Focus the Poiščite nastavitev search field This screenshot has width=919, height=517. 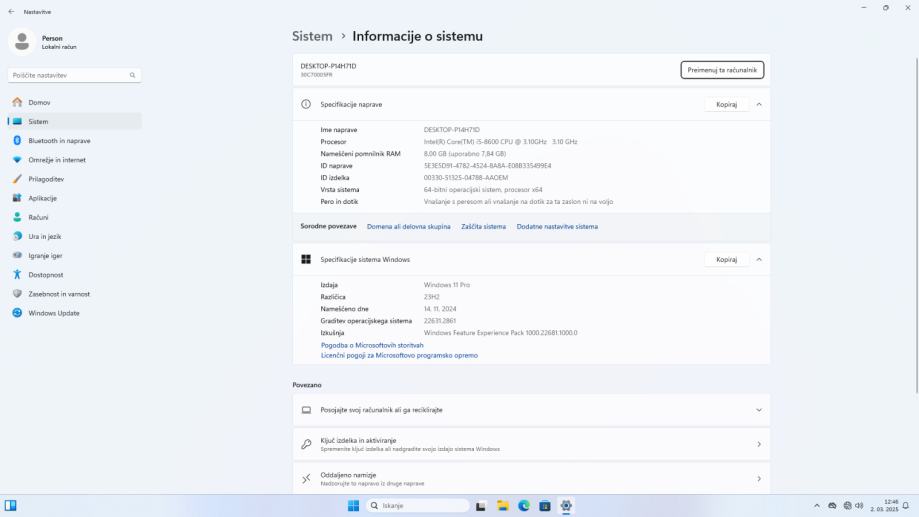[74, 75]
